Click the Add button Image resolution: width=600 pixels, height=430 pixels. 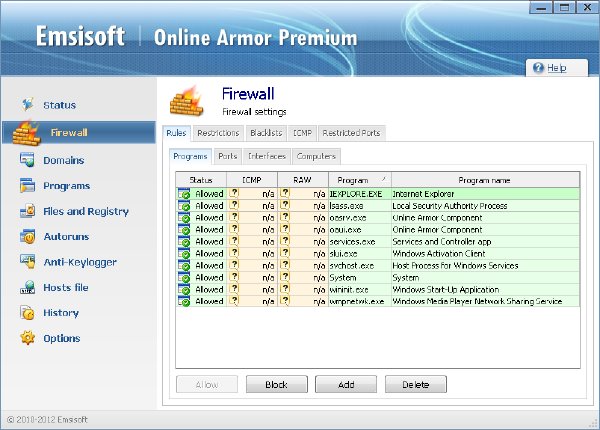click(x=346, y=384)
